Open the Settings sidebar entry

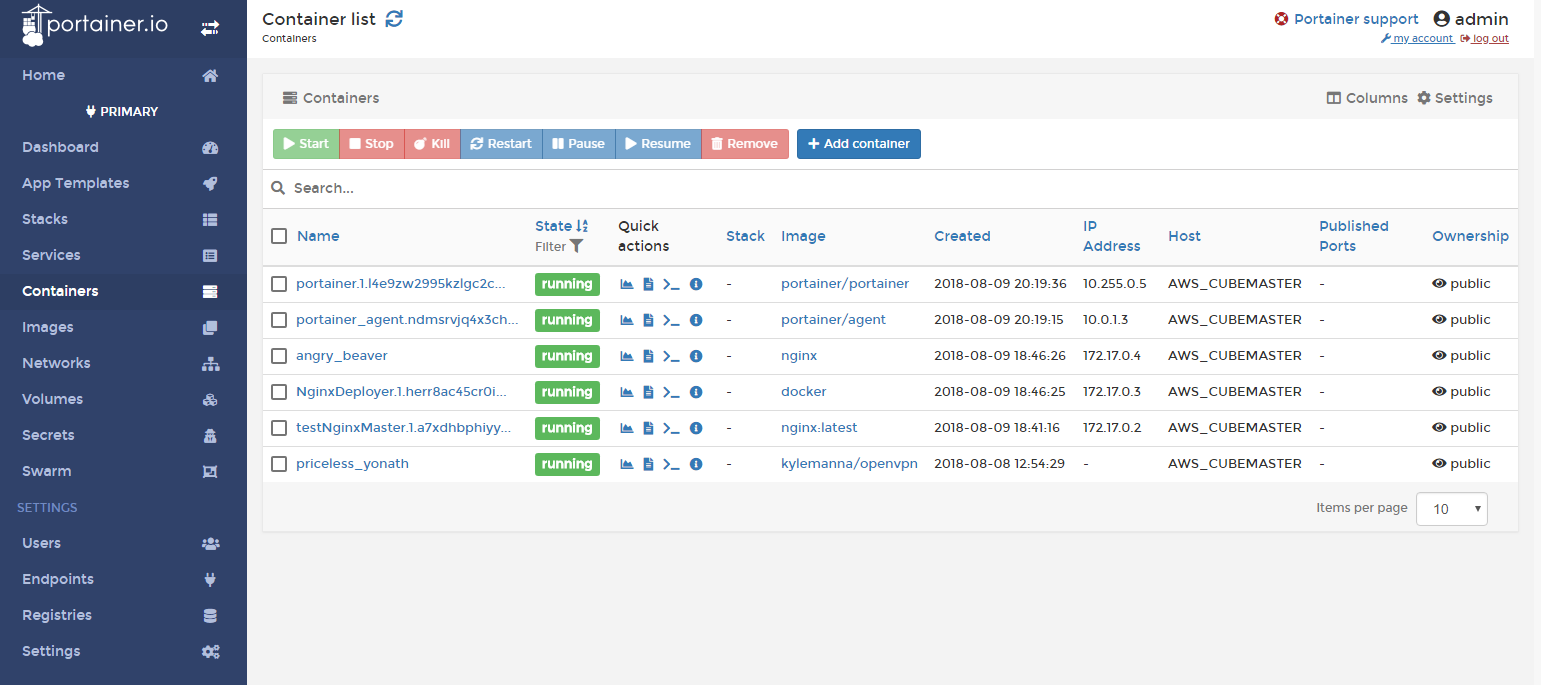click(51, 651)
